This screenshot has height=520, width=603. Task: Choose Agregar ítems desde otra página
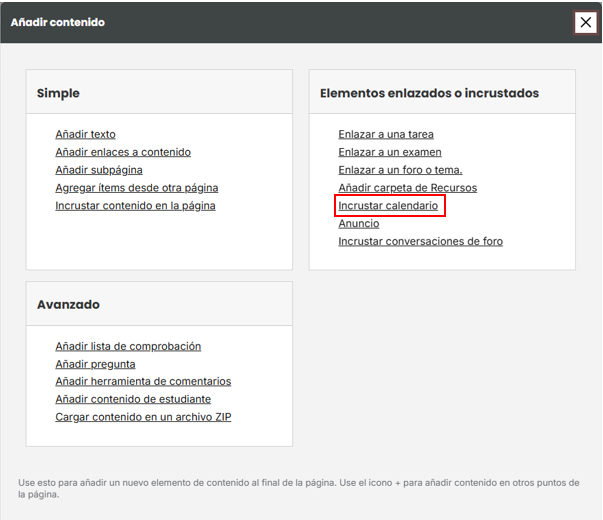click(x=137, y=188)
